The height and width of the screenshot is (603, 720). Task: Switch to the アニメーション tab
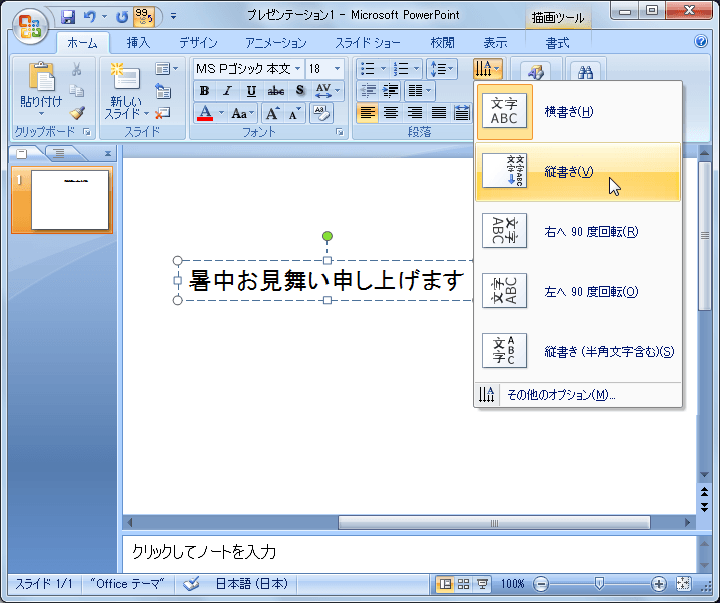276,43
